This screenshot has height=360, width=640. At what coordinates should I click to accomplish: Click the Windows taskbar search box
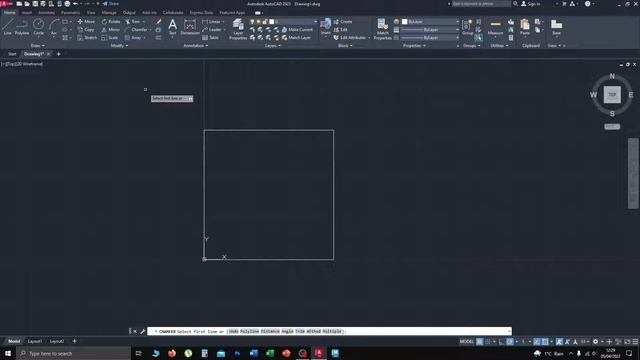coord(73,353)
